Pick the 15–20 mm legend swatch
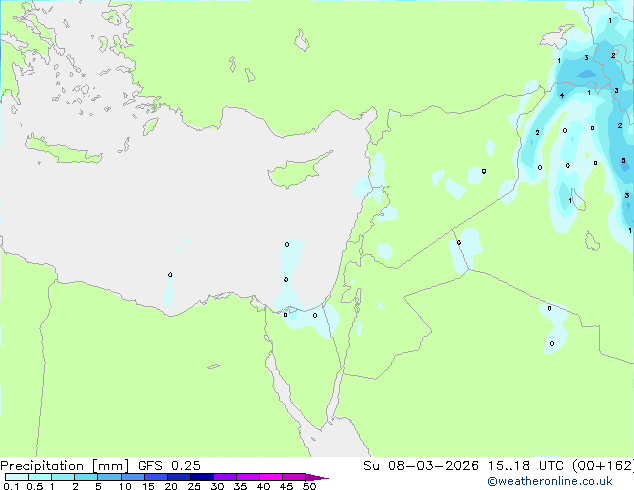This screenshot has width=634, height=490. coord(156,477)
